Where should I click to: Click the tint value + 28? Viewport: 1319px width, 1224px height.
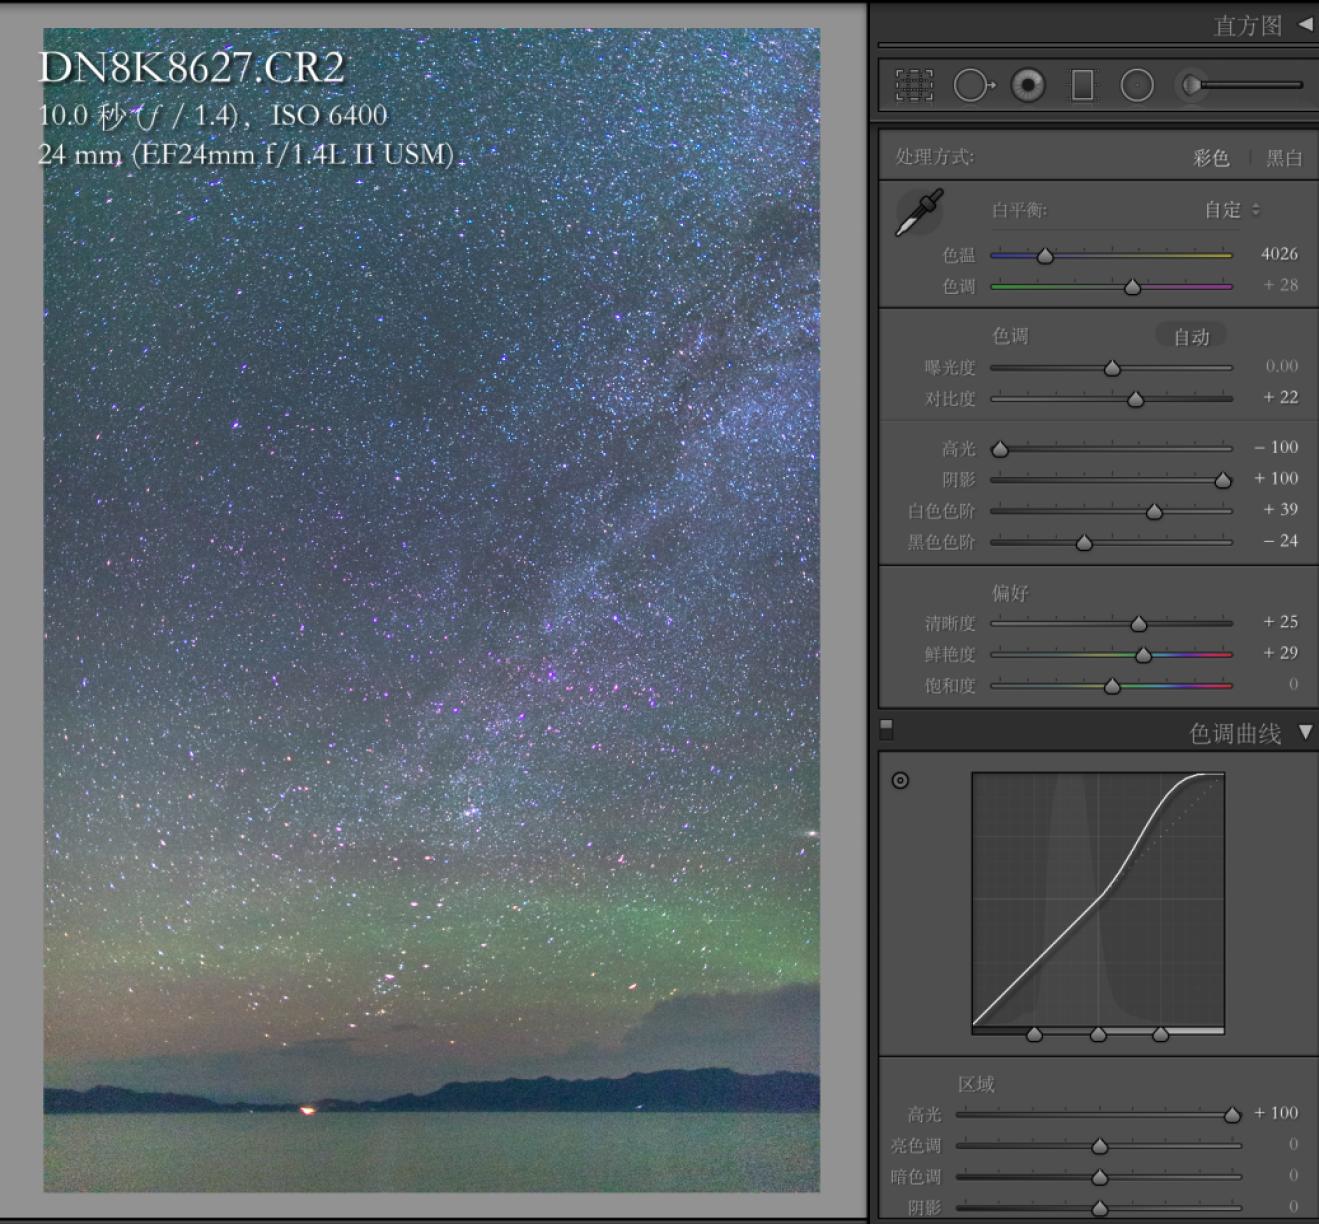(x=1280, y=285)
